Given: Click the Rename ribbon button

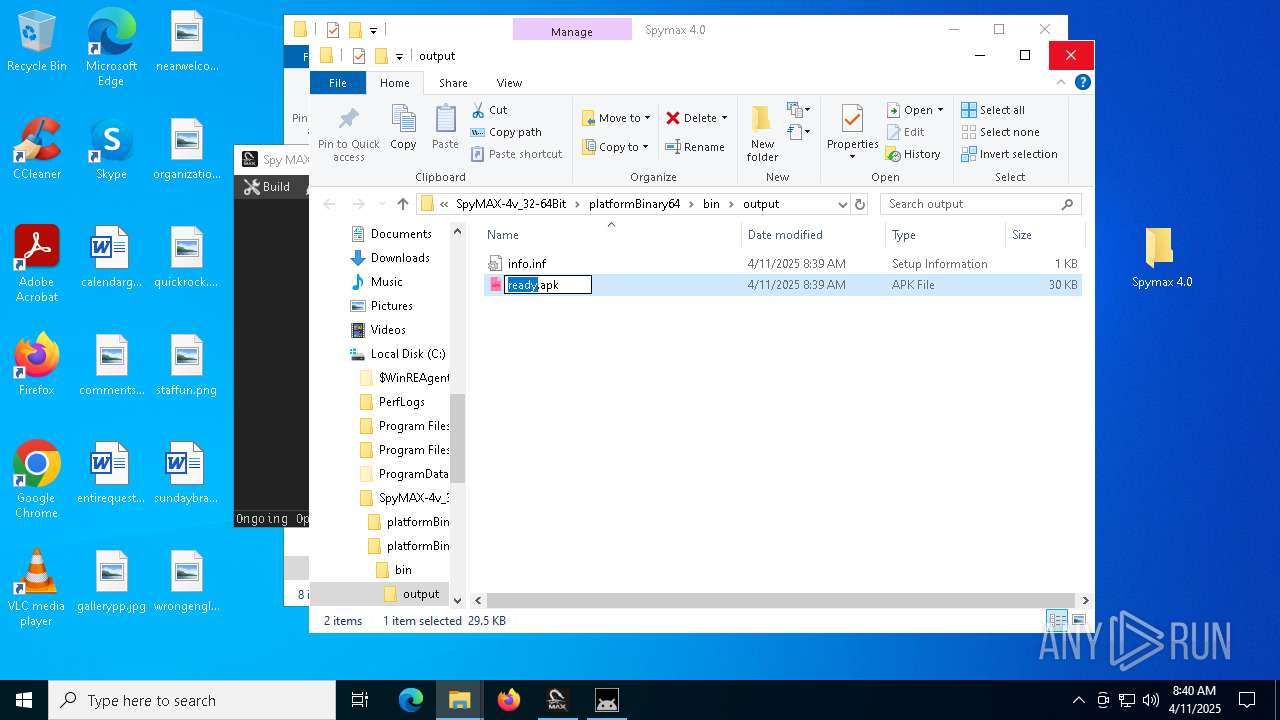Looking at the screenshot, I should 695,147.
